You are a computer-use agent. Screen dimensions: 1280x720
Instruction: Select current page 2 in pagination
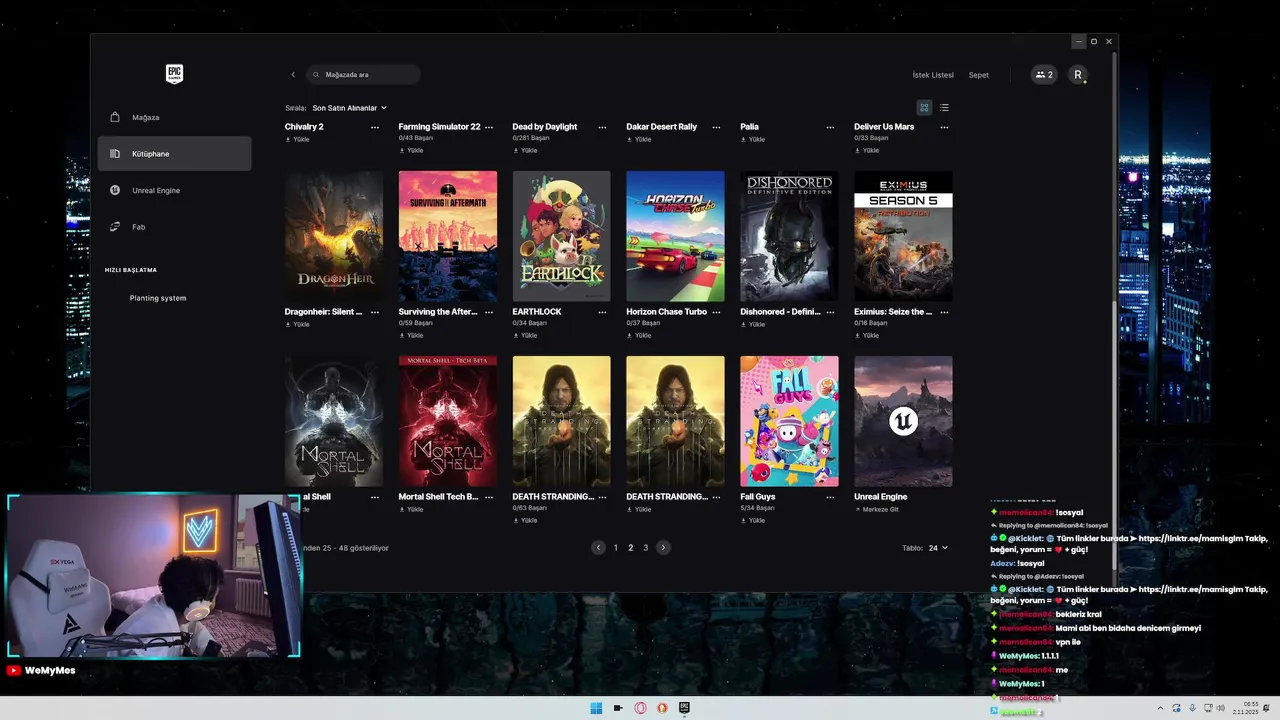coord(631,548)
